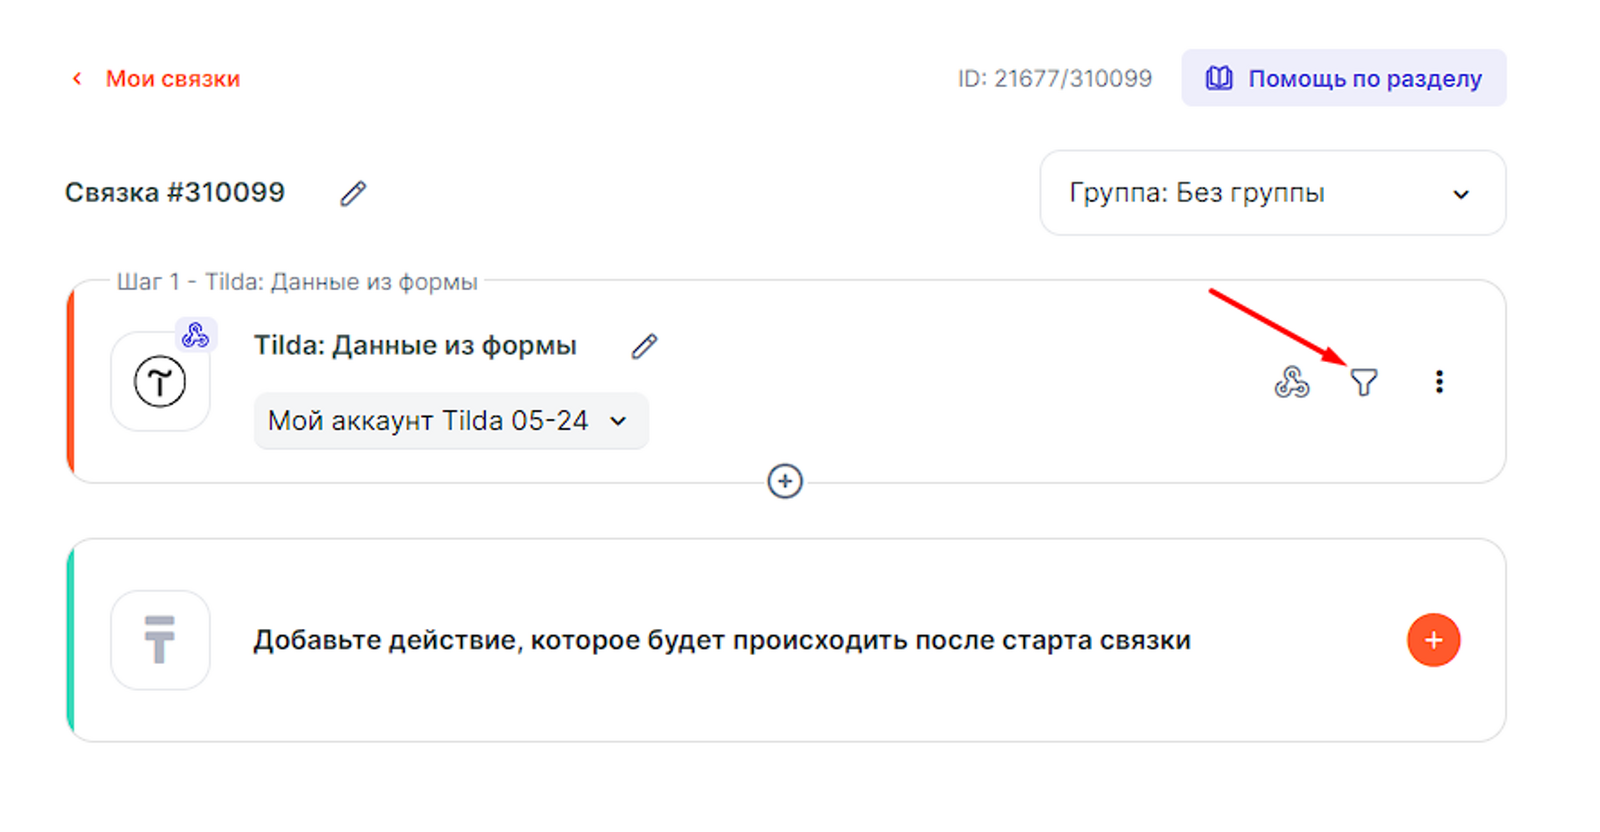Image resolution: width=1600 pixels, height=832 pixels.
Task: Click the chevron arrow in the group selector
Action: [x=1461, y=194]
